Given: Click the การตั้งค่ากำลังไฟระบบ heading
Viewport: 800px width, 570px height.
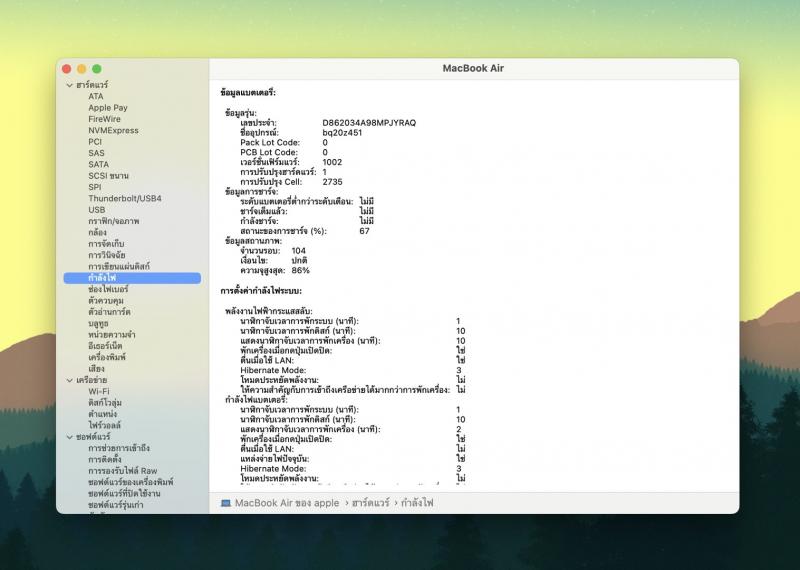Looking at the screenshot, I should coord(261,291).
